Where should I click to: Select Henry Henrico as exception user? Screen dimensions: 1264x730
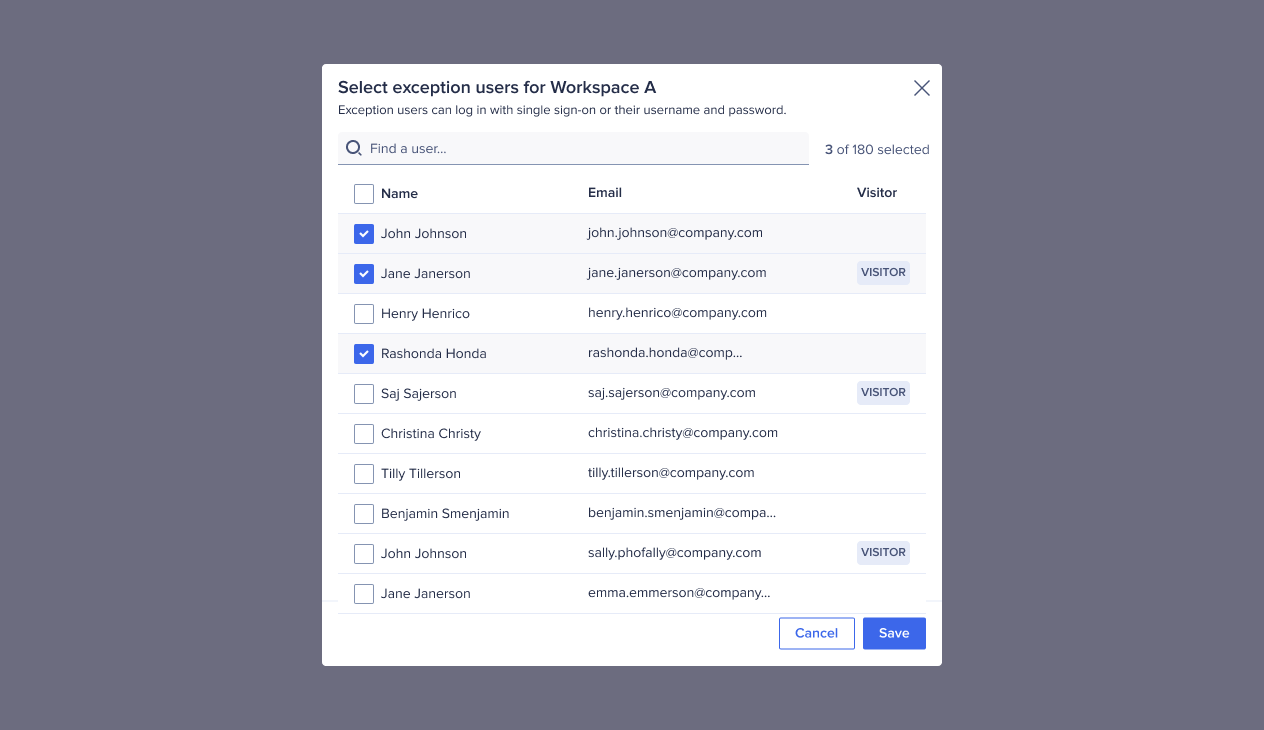pyautogui.click(x=363, y=313)
